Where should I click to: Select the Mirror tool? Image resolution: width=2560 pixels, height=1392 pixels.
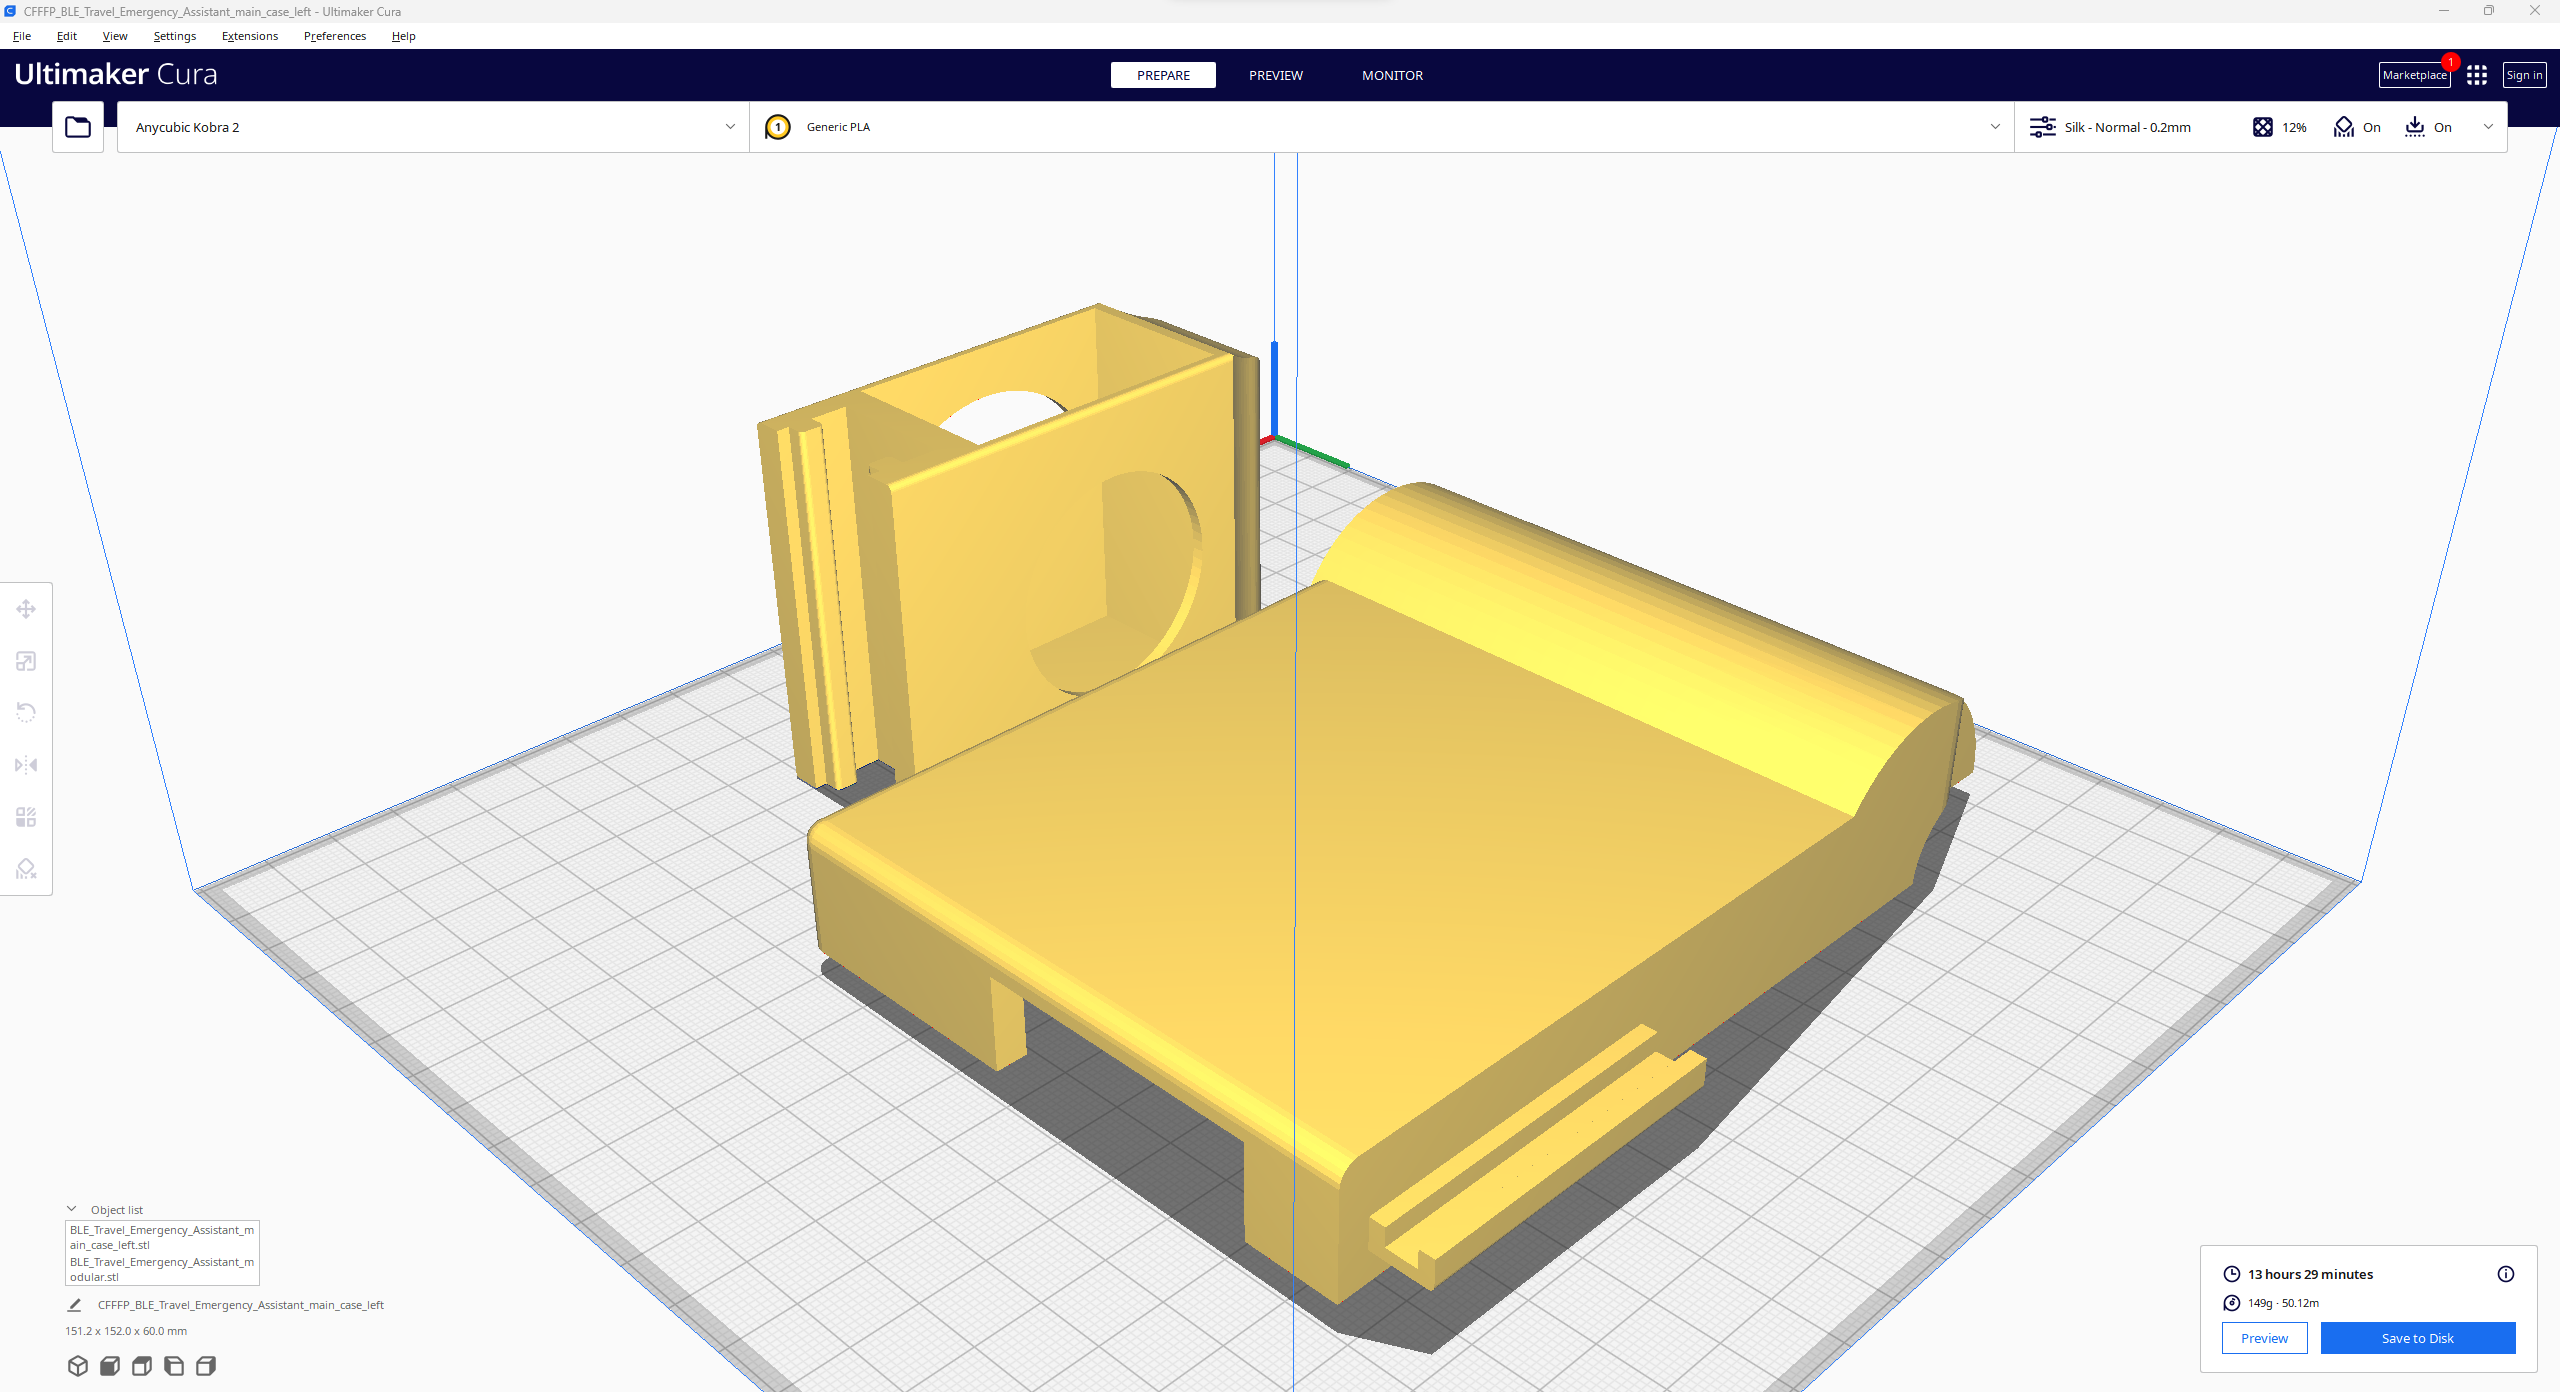pos(26,764)
